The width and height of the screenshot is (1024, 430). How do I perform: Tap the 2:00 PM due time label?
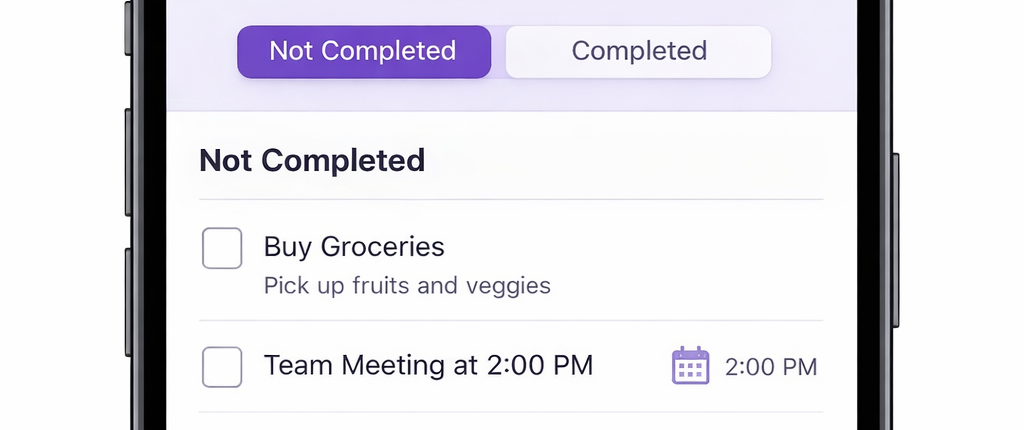coord(771,367)
